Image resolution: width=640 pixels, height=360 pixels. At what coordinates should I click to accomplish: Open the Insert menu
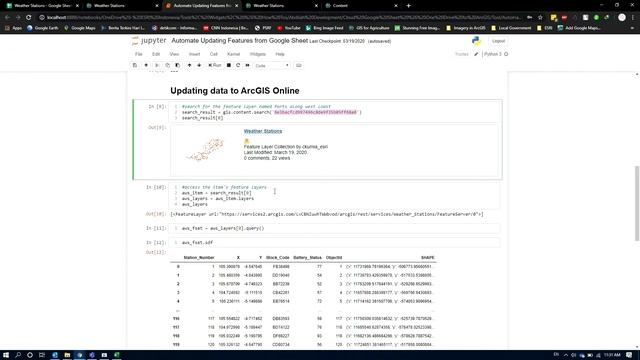194,54
